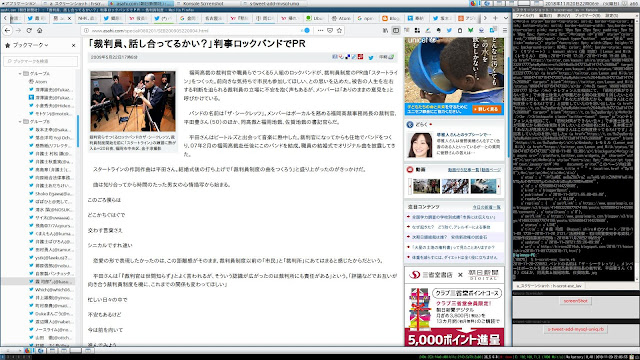
Task: Show site information for asahi.com
Action: pos(86,30)
